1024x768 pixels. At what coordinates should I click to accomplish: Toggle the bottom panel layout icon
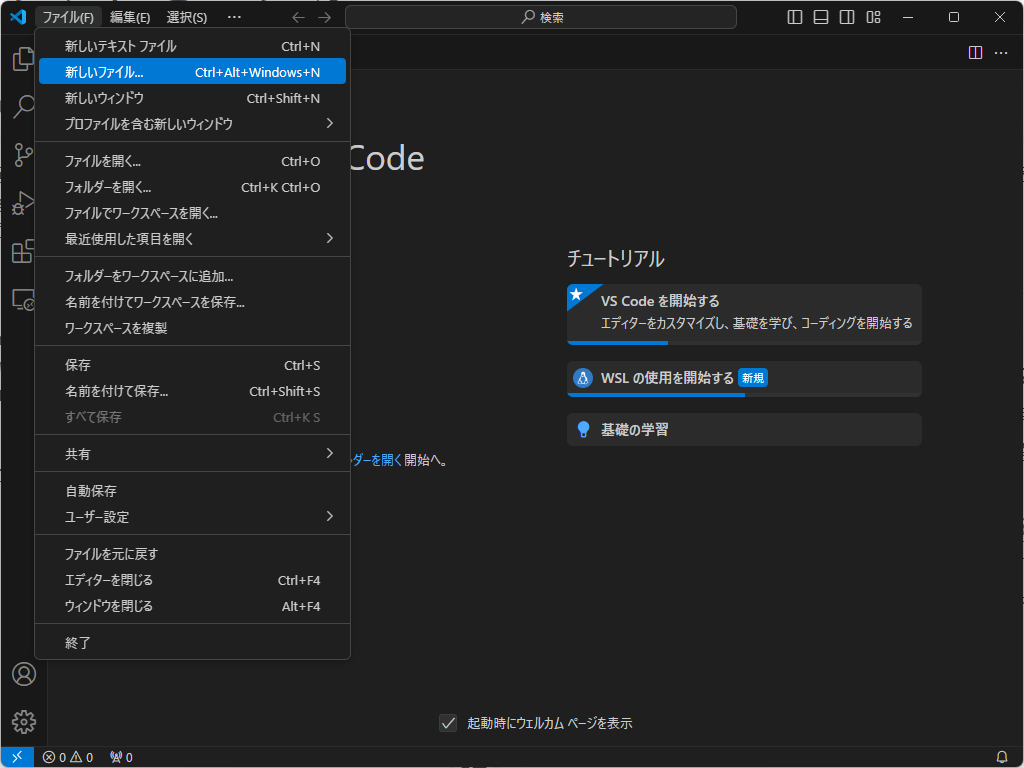[821, 17]
